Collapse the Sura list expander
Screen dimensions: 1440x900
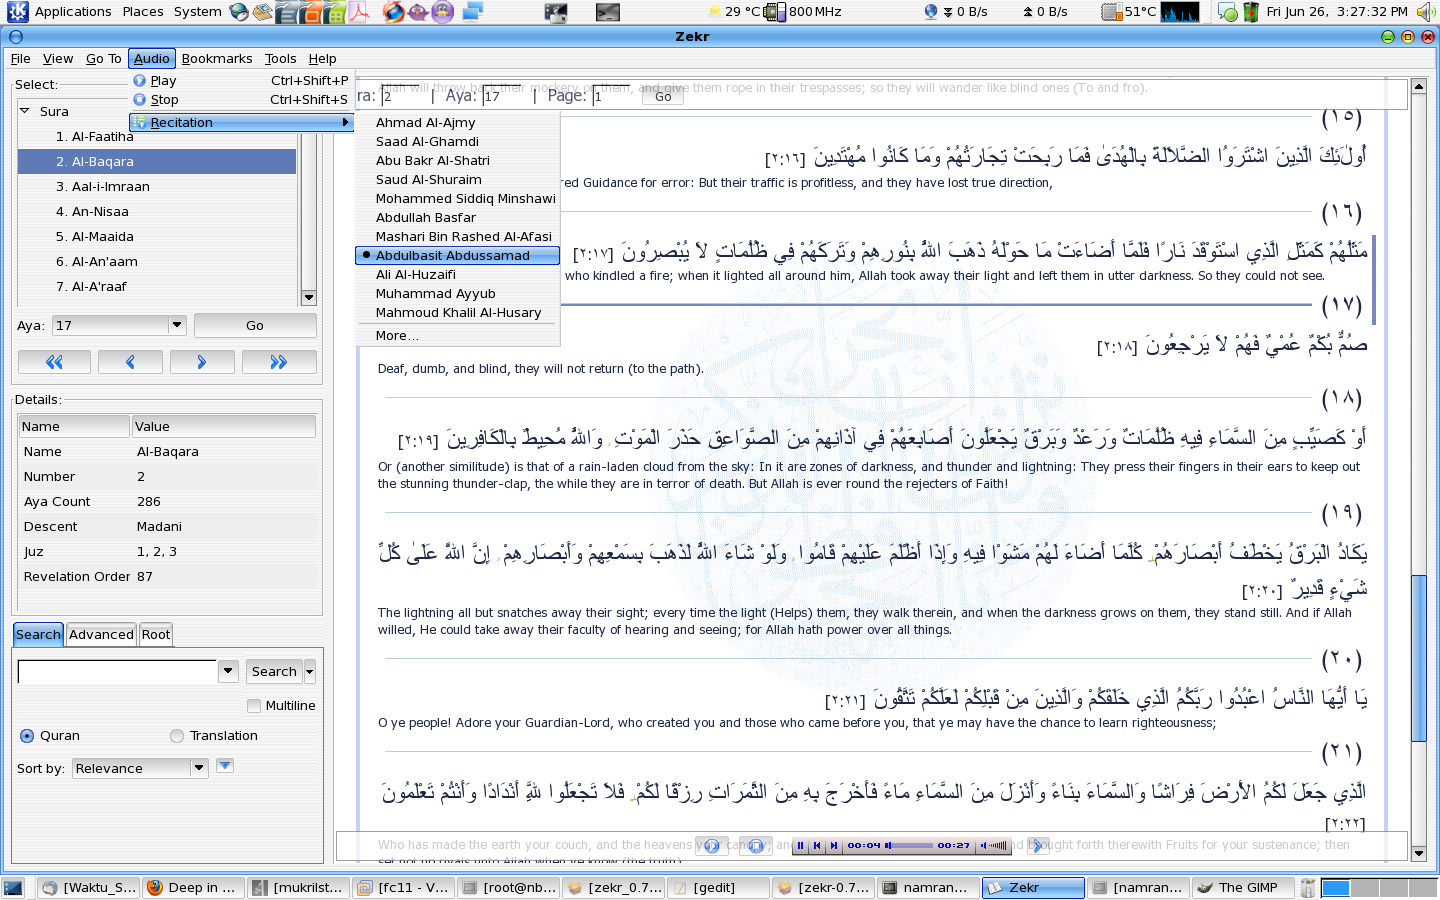pyautogui.click(x=25, y=111)
